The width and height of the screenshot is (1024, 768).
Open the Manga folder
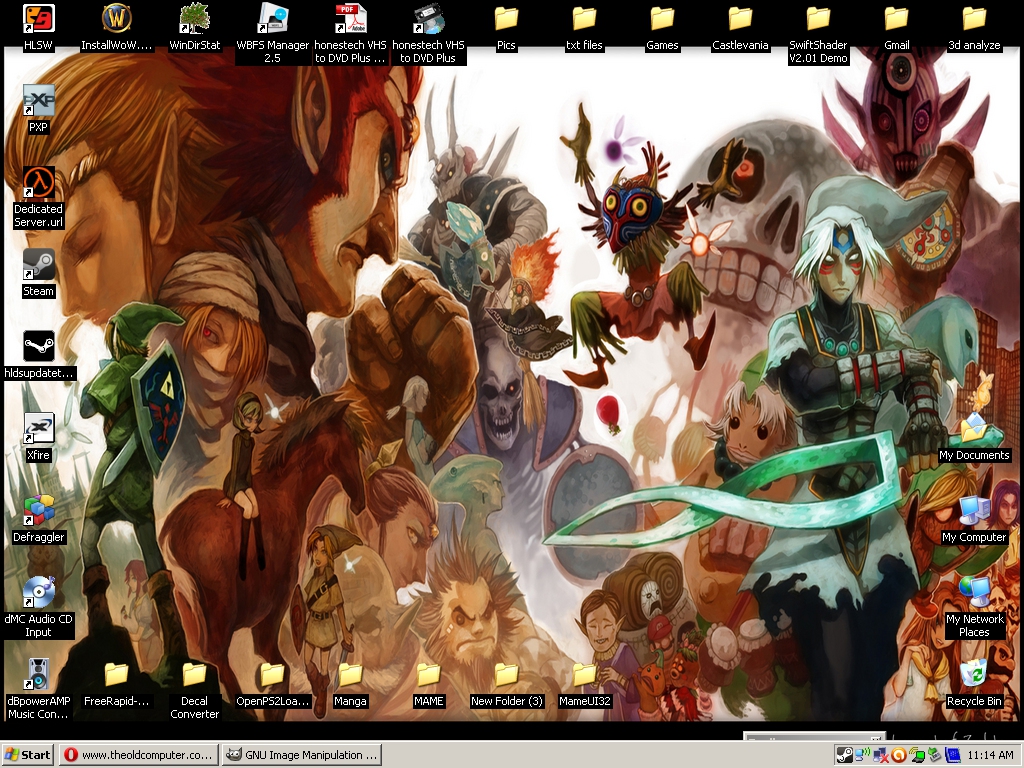[350, 675]
